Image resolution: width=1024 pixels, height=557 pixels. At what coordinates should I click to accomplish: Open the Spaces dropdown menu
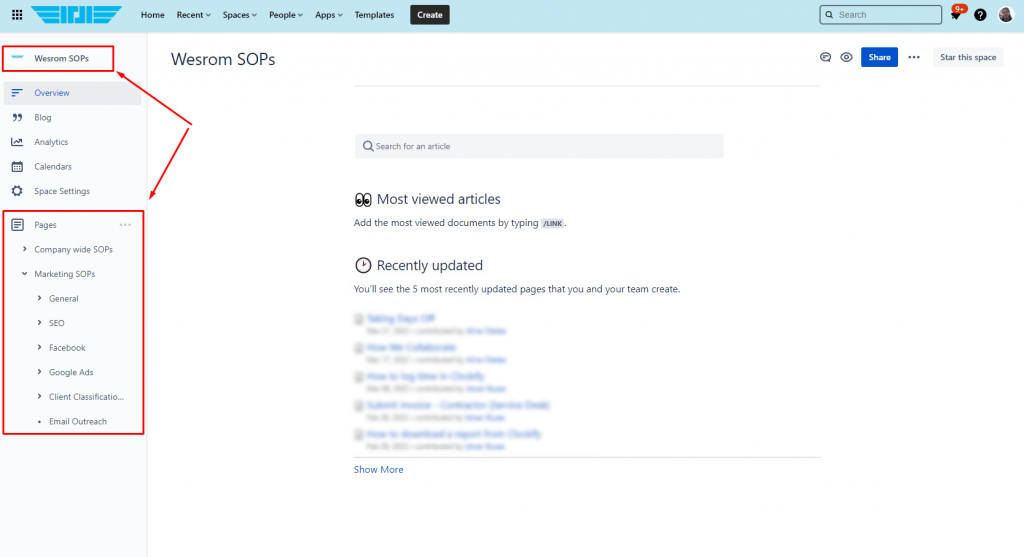(240, 15)
